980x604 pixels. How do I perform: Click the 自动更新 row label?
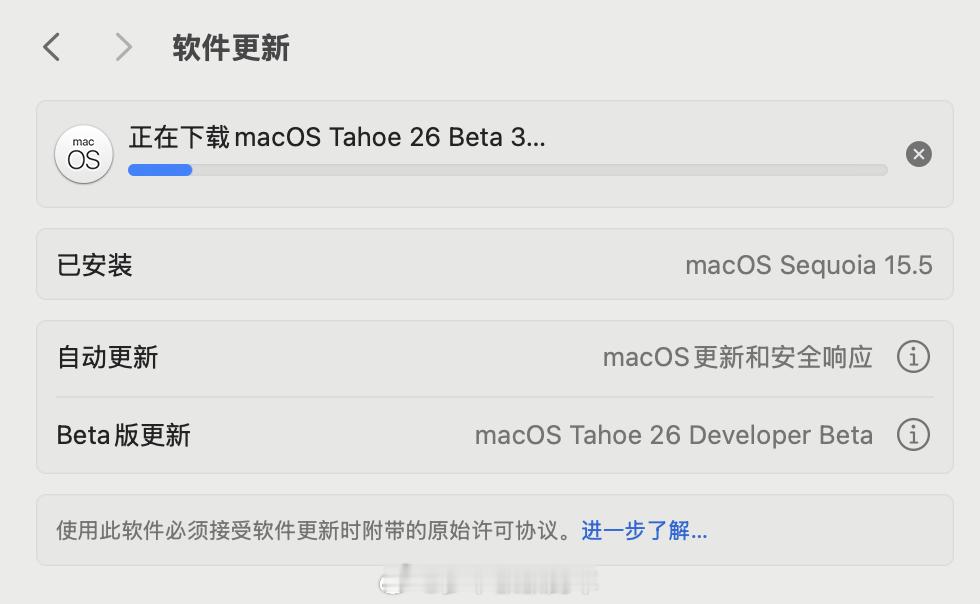point(108,358)
